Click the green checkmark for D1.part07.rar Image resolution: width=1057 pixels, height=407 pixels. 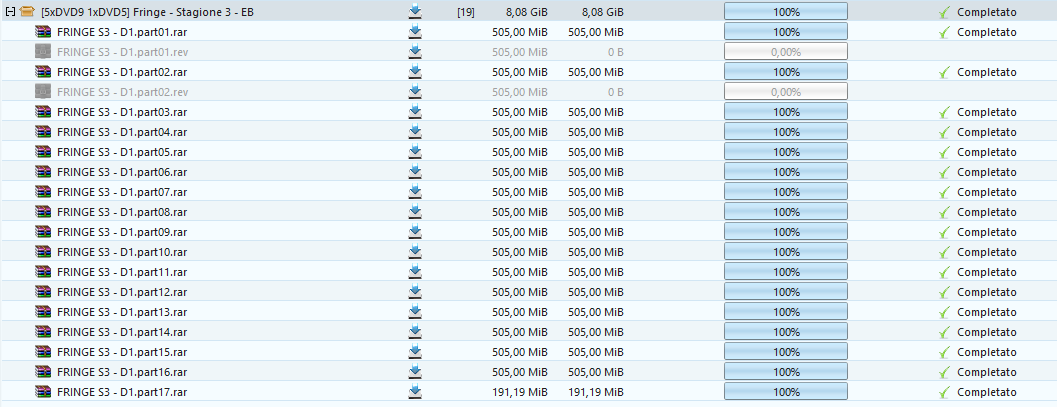click(x=944, y=192)
